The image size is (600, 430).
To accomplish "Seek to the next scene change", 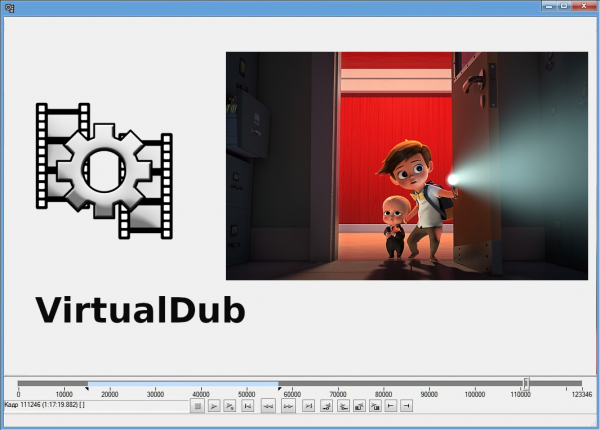I will coord(375,406).
